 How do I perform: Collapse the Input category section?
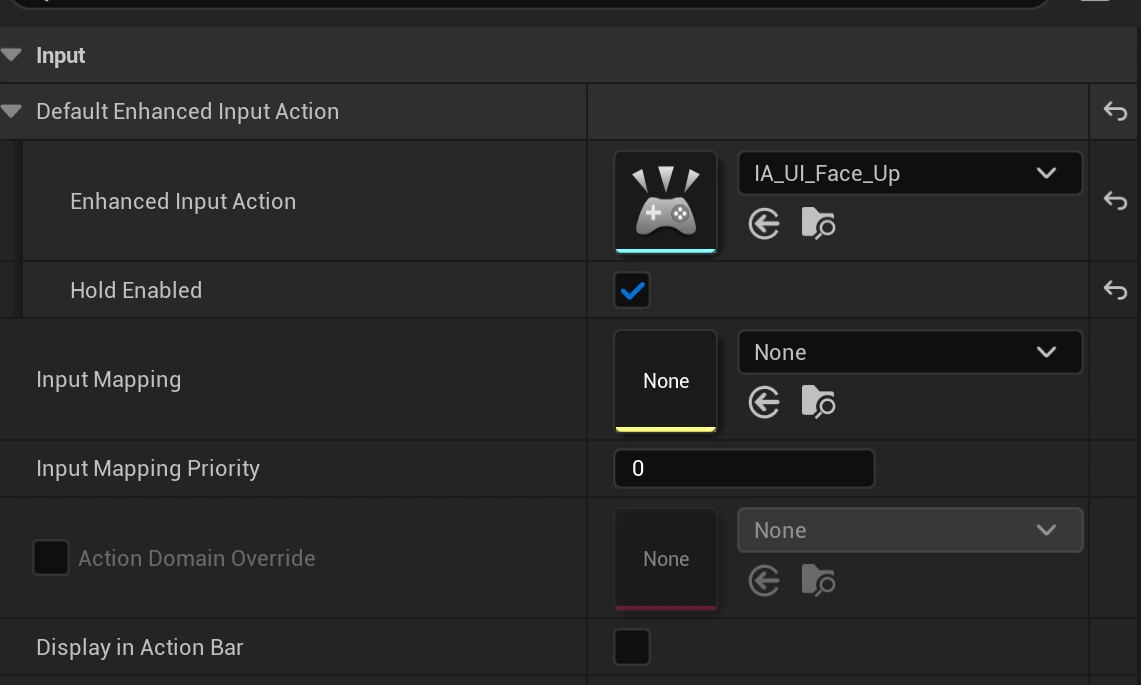tap(12, 55)
